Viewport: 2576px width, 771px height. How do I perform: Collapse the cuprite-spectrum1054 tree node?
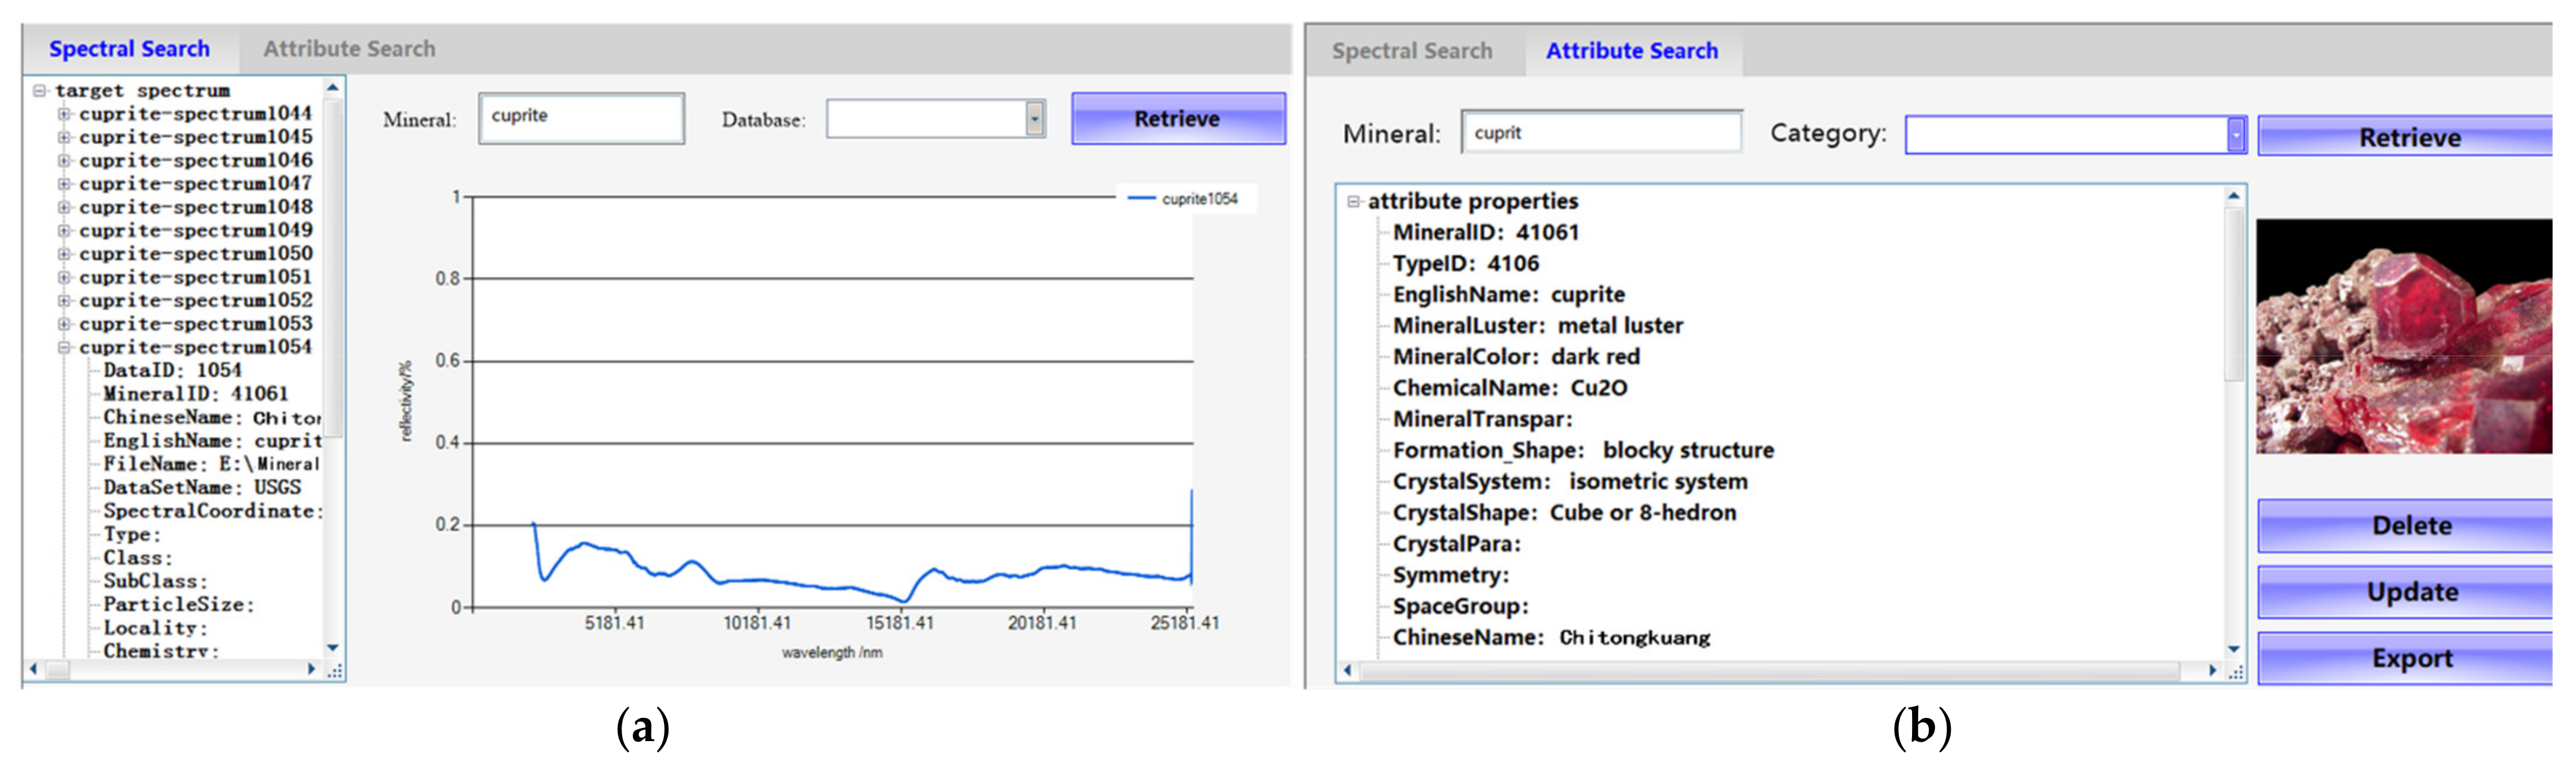click(x=64, y=348)
